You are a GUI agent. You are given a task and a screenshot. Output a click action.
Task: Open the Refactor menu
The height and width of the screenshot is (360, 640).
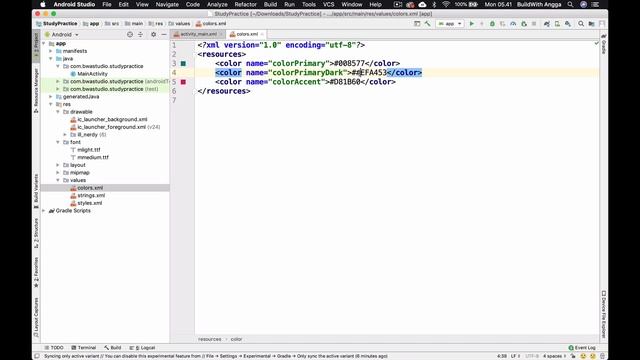point(245,4)
